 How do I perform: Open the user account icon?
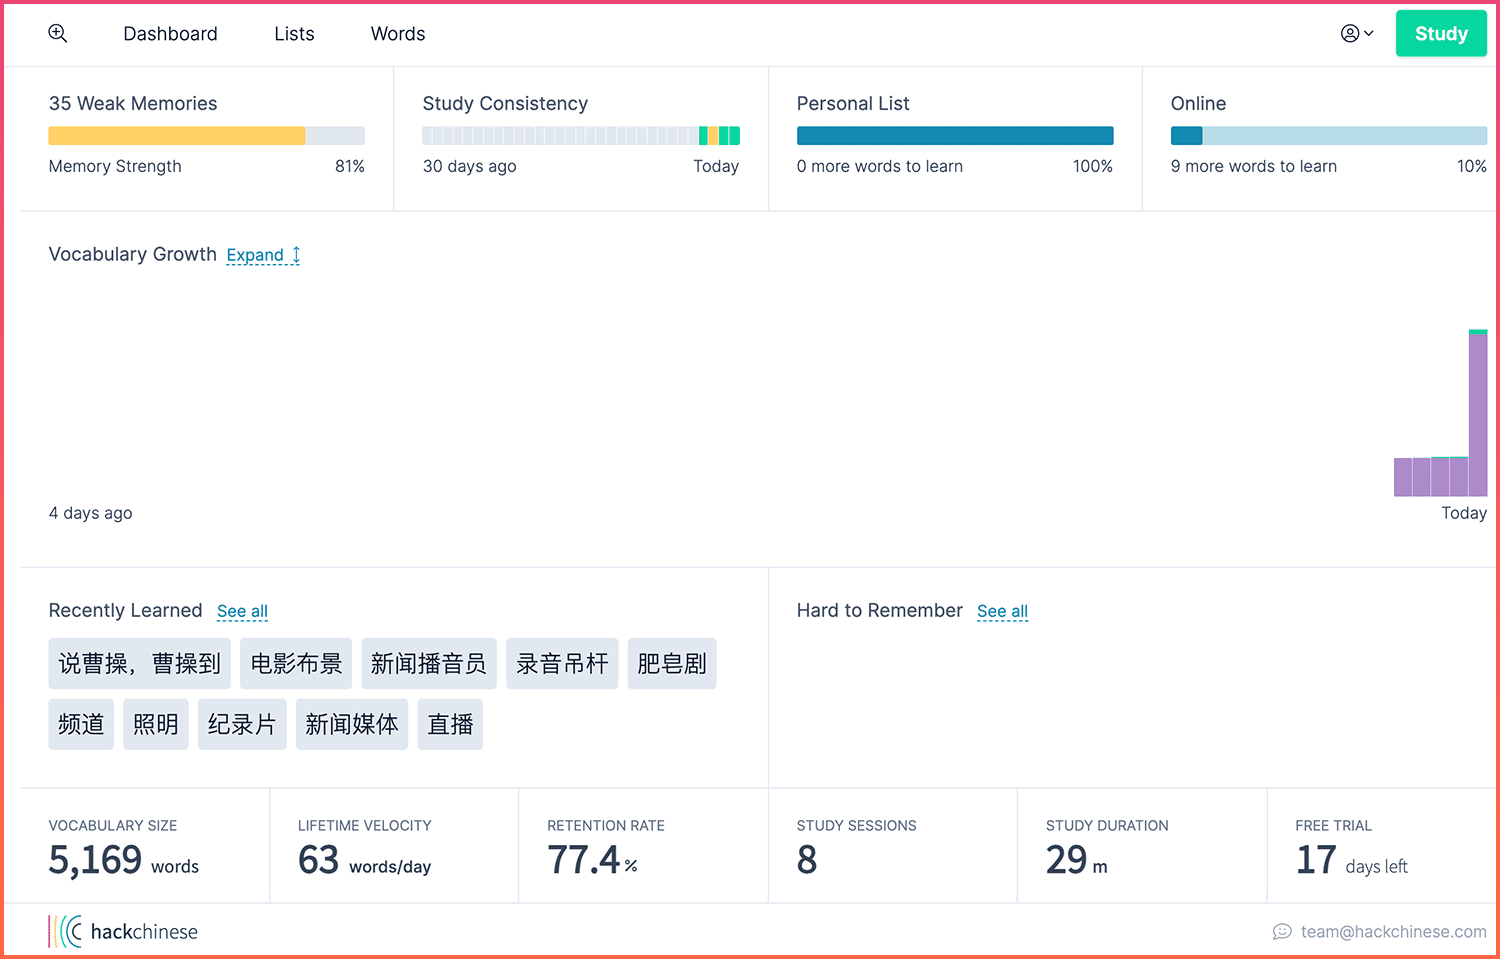point(1350,33)
